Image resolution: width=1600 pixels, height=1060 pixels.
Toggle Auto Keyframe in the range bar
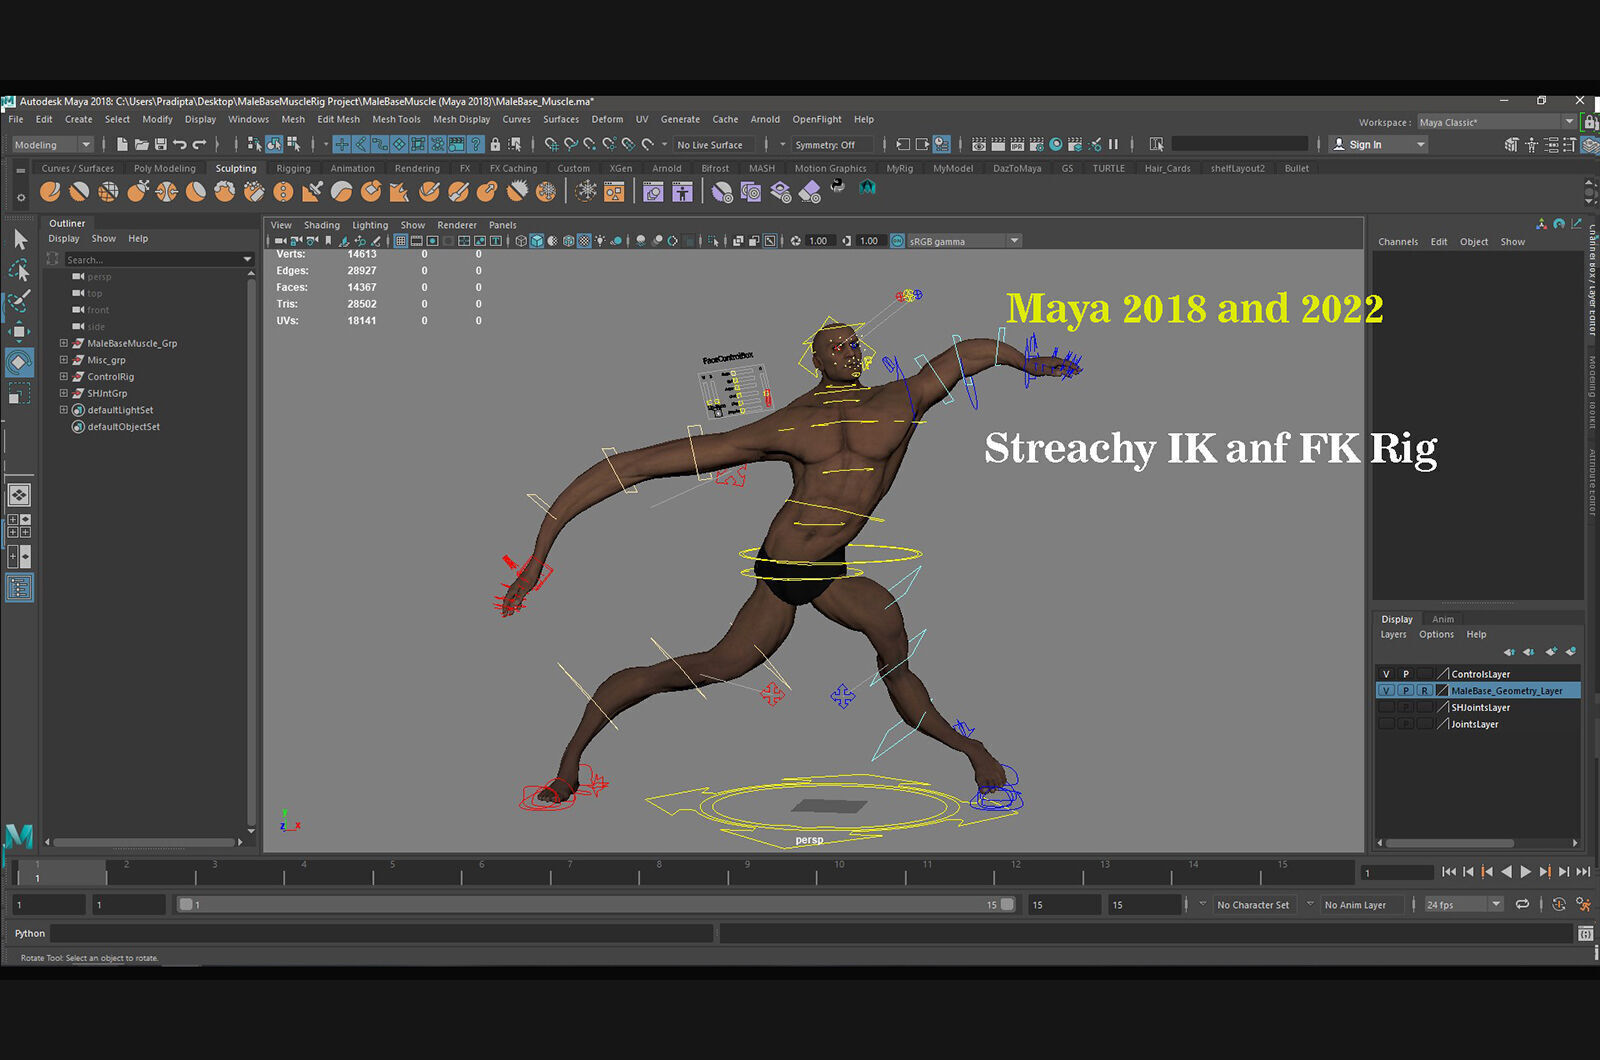1559,905
